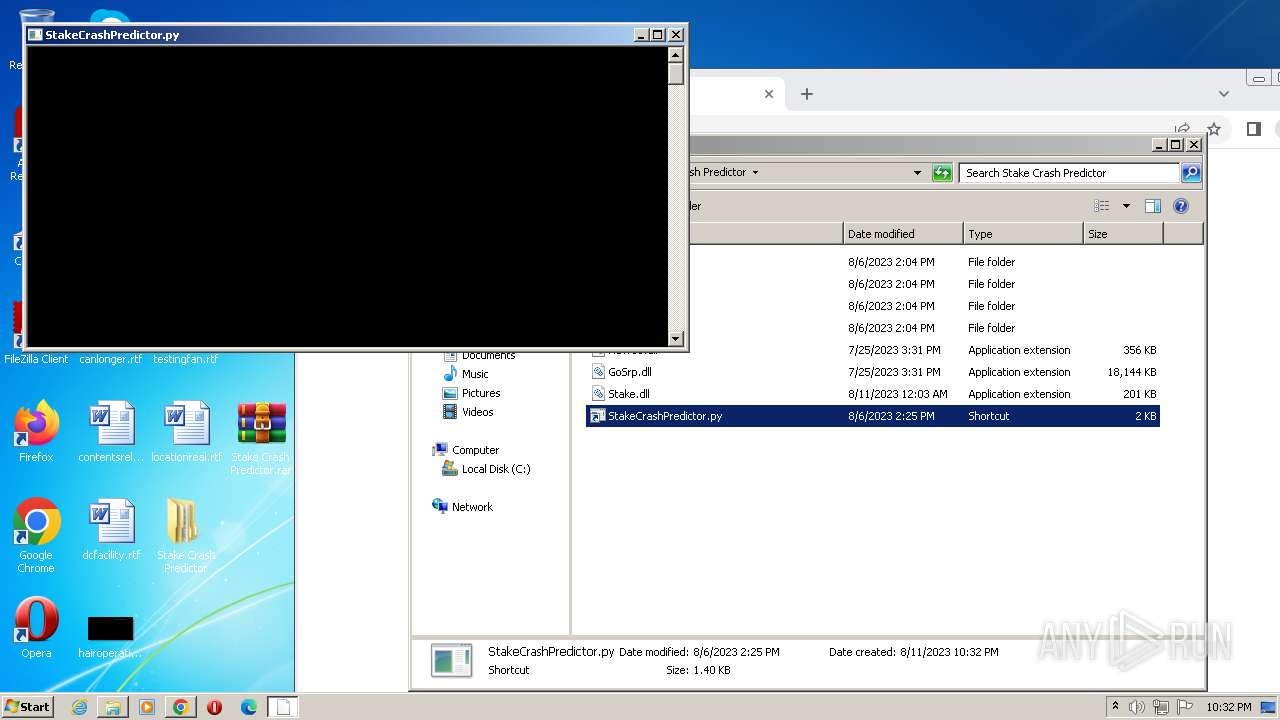Image resolution: width=1280 pixels, height=720 pixels.
Task: Select Pictures library in navigation pane
Action: (x=471, y=393)
